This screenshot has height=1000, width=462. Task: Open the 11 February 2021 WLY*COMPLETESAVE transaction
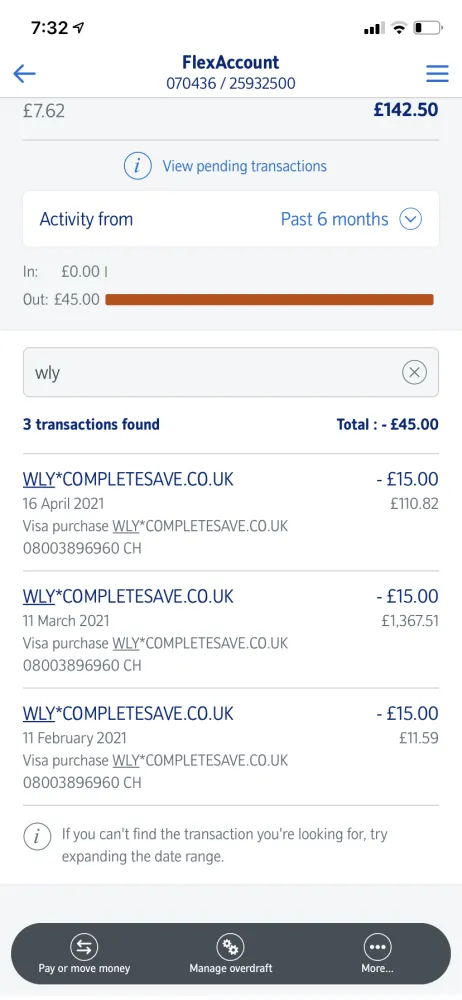tap(231, 747)
